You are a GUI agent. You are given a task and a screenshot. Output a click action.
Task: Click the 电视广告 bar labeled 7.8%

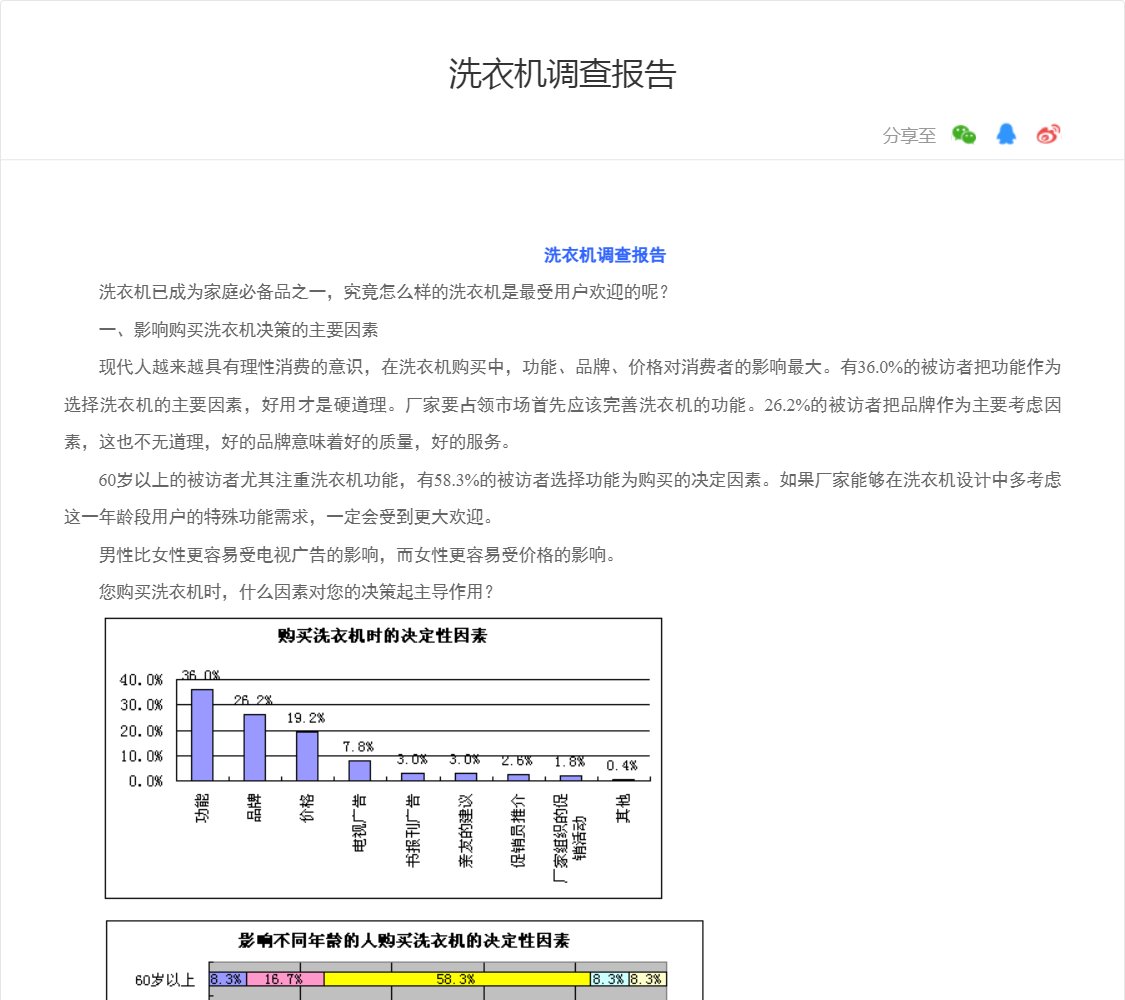(x=359, y=770)
